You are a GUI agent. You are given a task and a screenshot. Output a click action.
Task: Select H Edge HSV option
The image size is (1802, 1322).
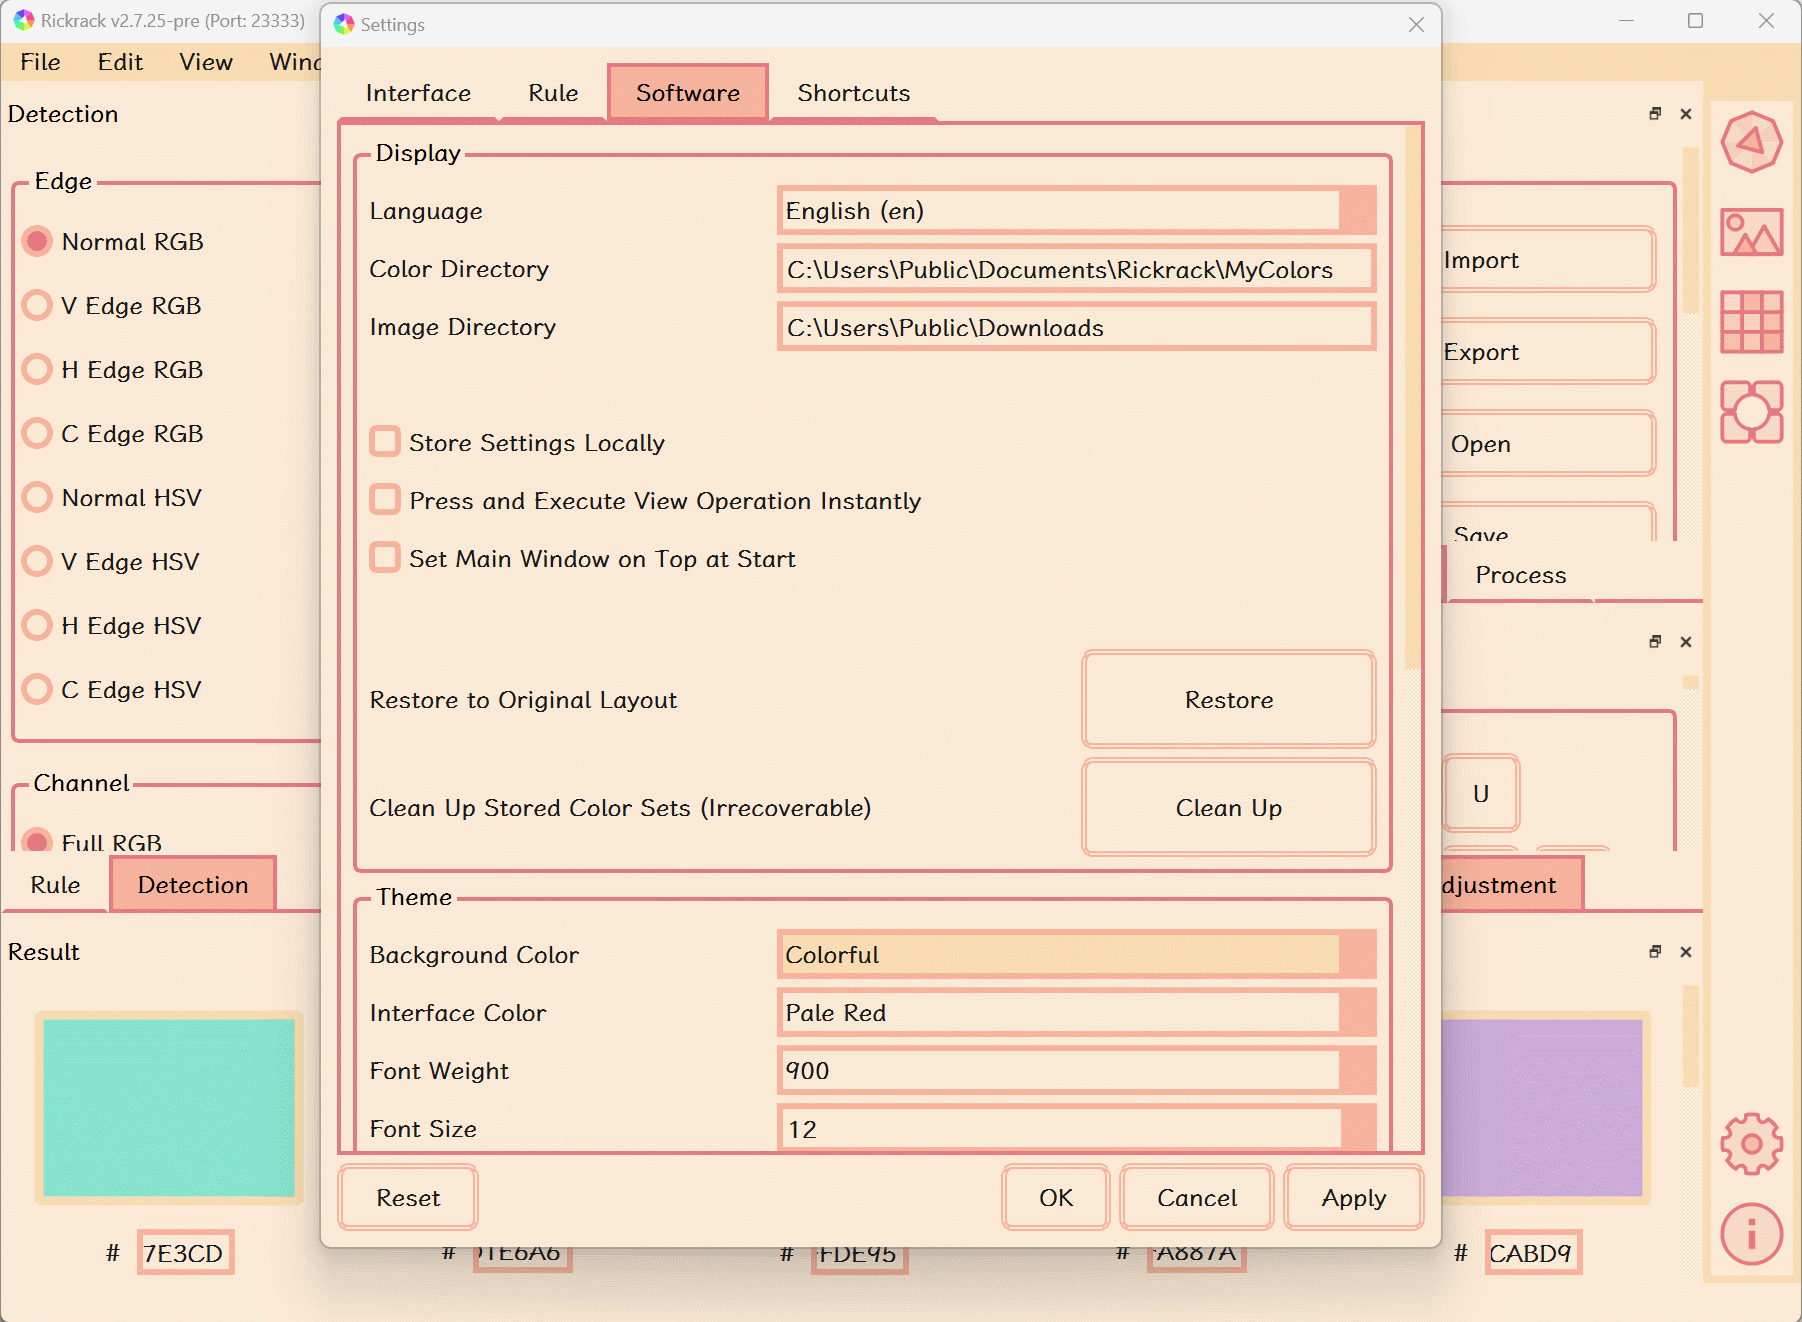click(x=112, y=626)
